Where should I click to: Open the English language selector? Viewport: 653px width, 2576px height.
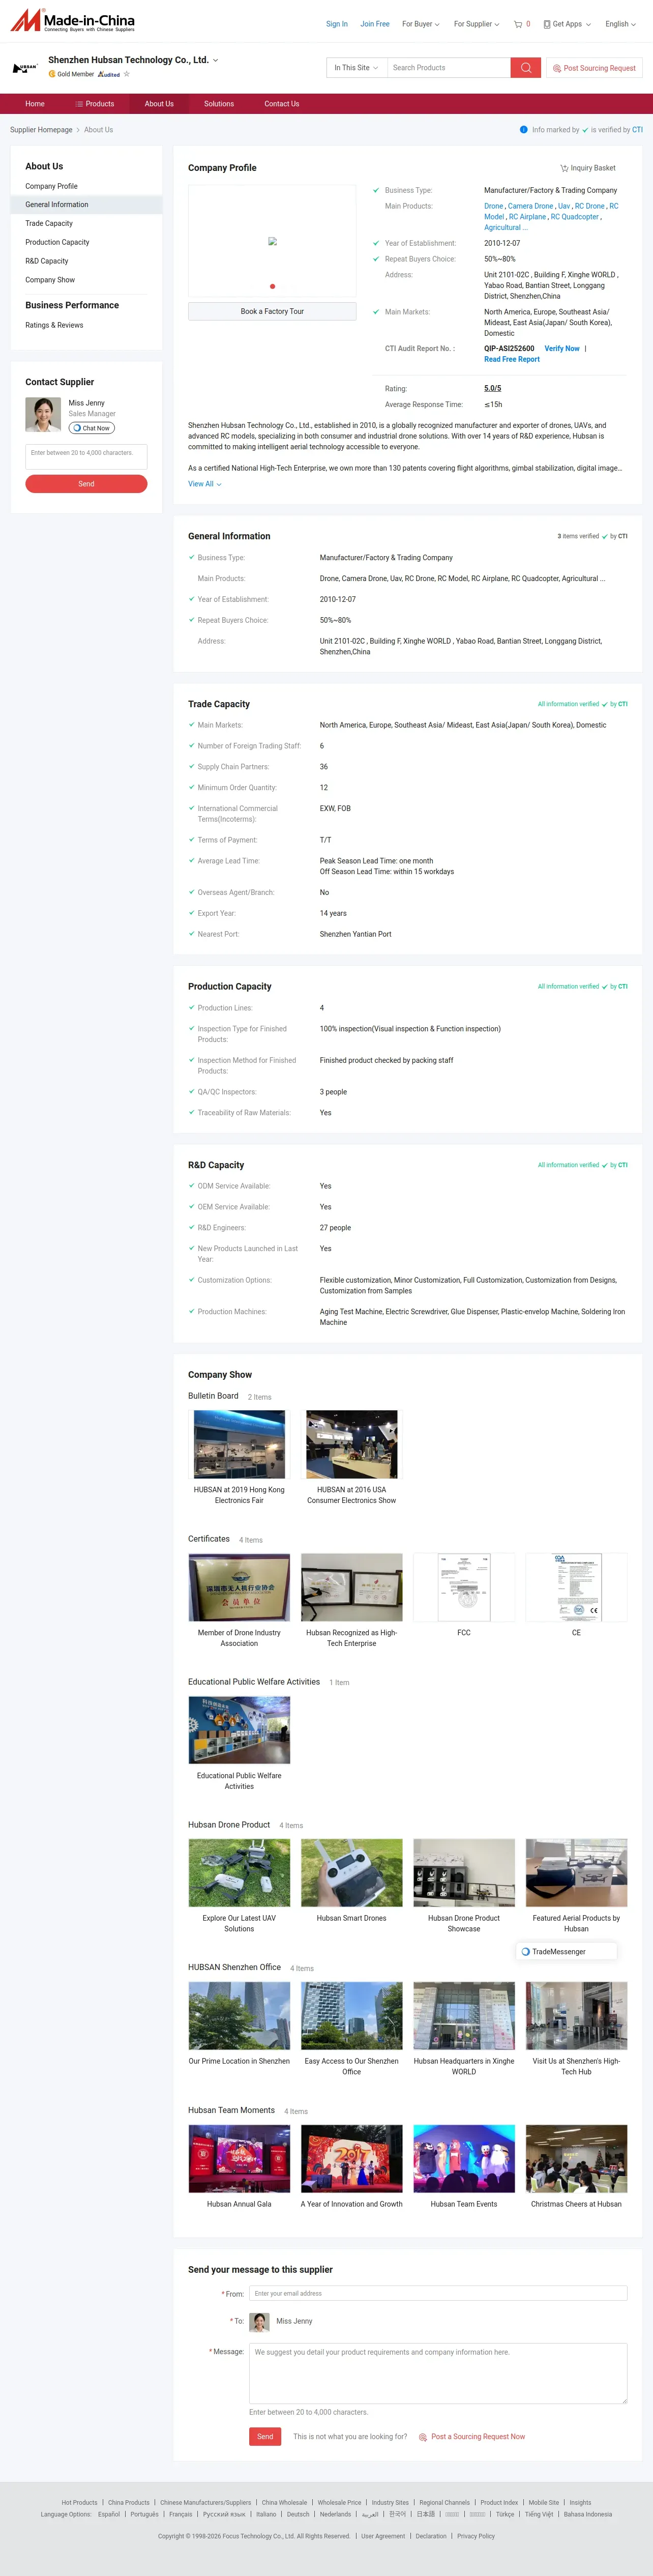coord(620,24)
